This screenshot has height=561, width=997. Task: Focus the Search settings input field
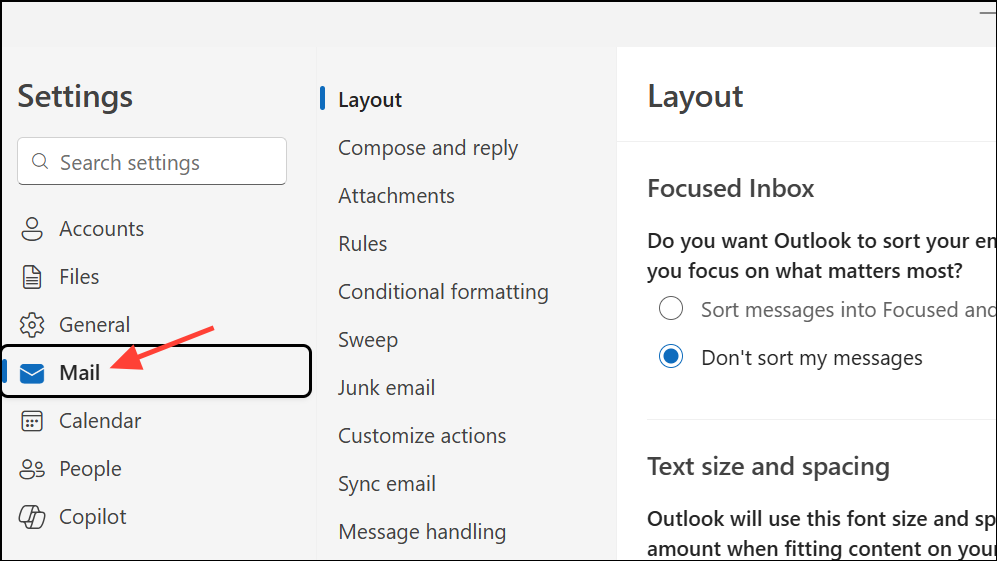click(x=152, y=162)
